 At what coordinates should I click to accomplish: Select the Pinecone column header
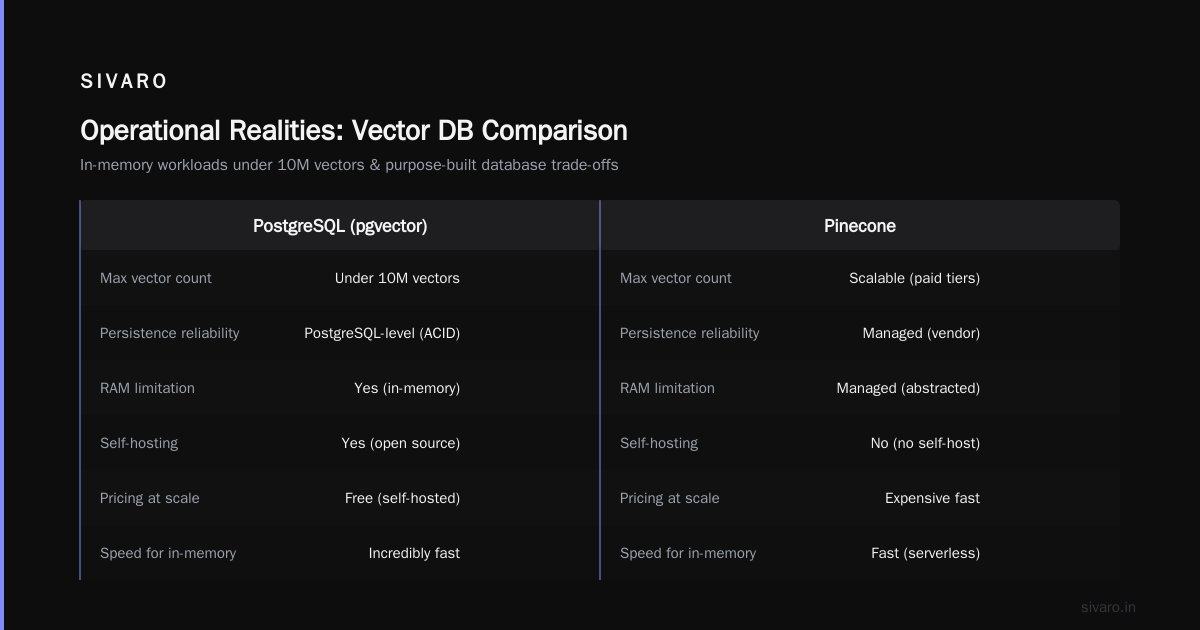860,226
